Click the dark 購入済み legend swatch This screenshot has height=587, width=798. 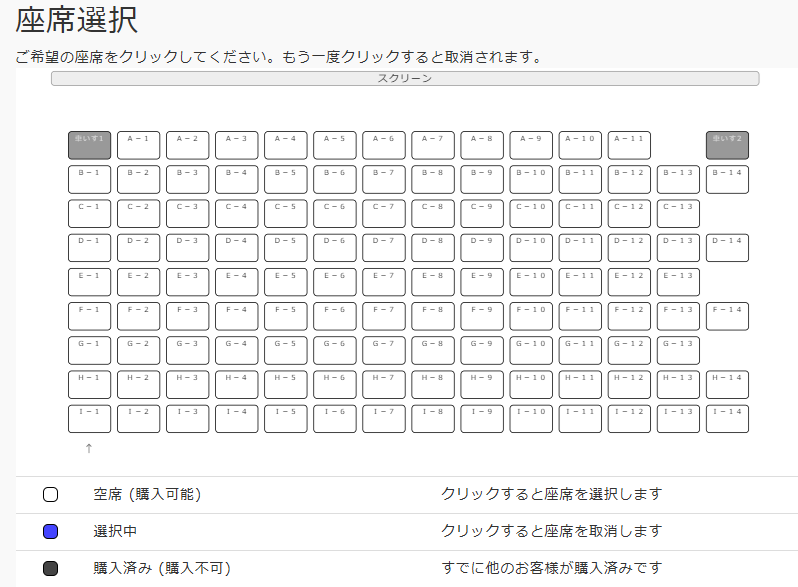pos(51,568)
